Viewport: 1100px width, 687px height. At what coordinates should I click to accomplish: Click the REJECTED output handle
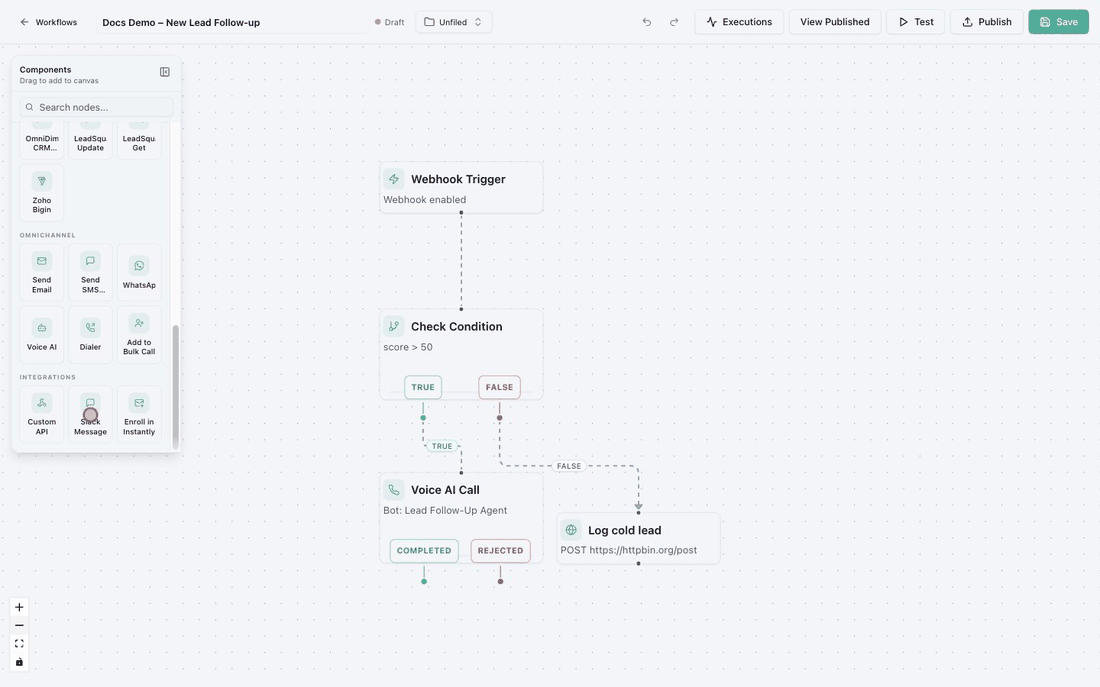click(x=500, y=551)
